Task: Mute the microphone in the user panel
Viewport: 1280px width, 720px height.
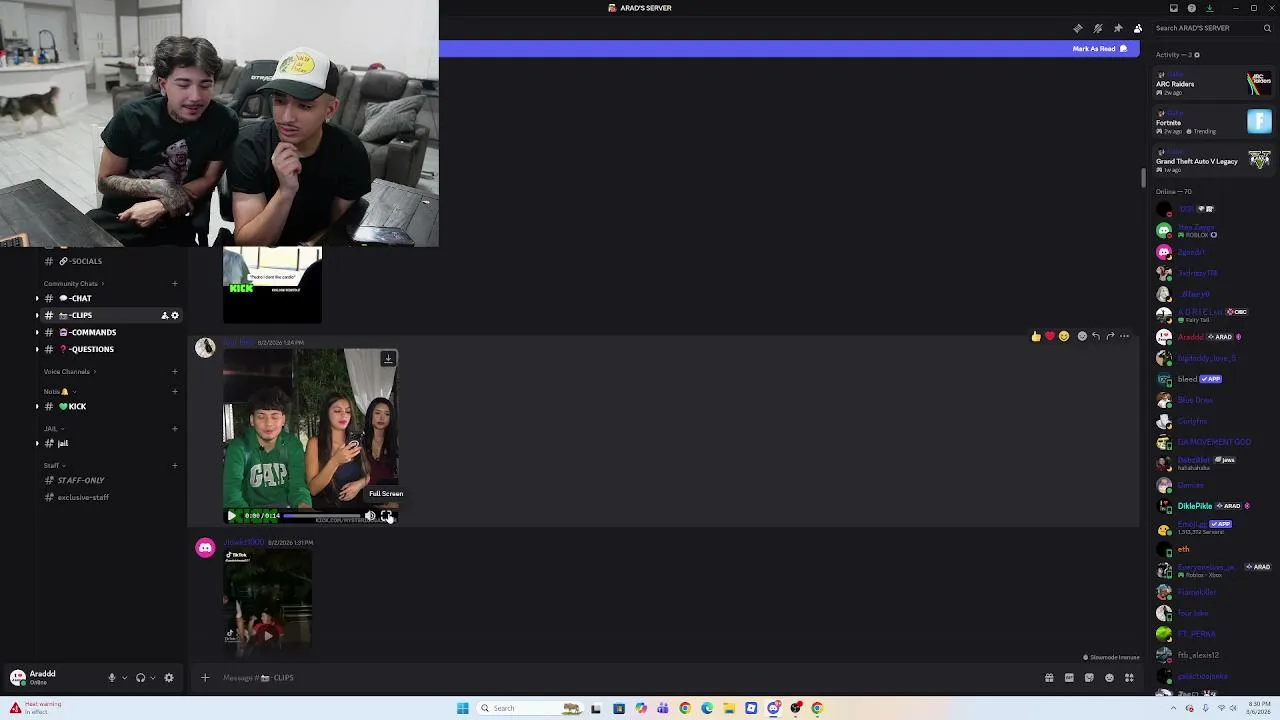Action: (x=112, y=677)
